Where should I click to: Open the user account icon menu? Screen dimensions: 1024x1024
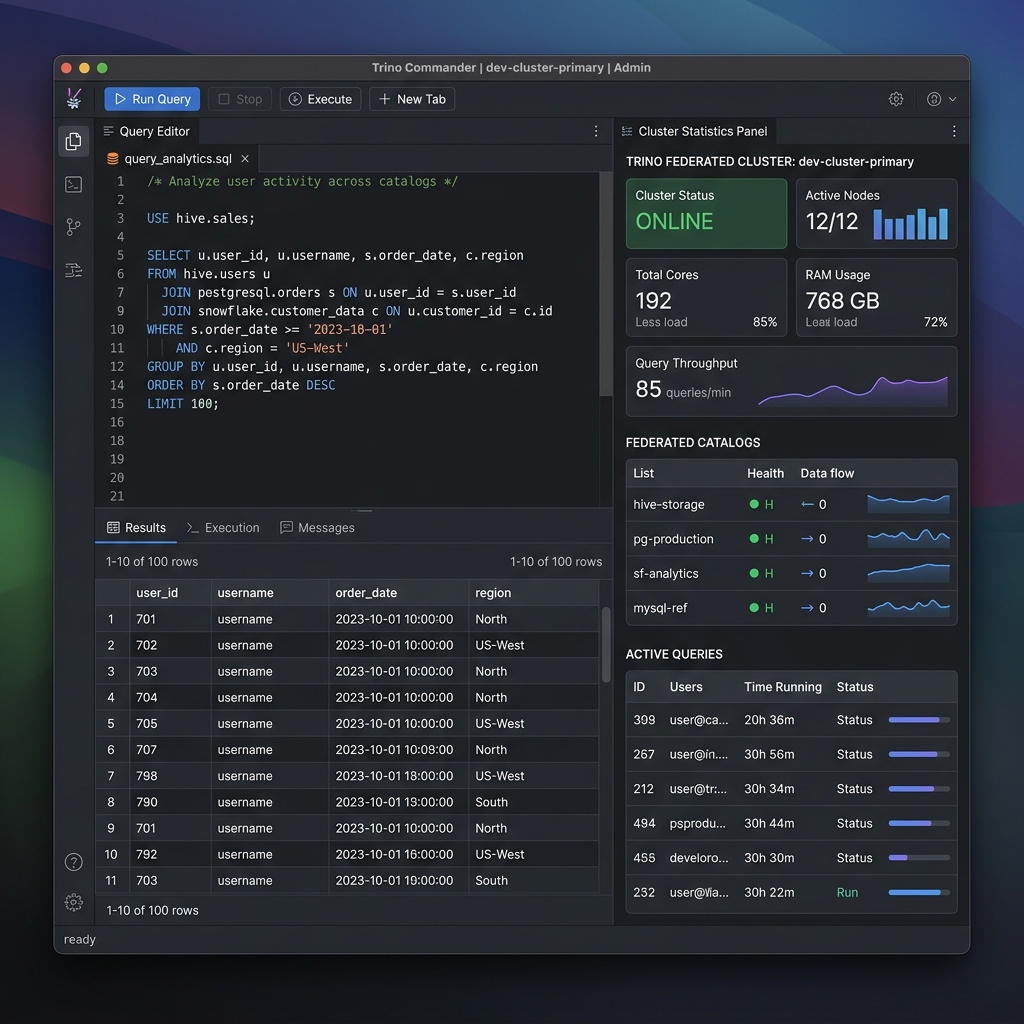934,99
